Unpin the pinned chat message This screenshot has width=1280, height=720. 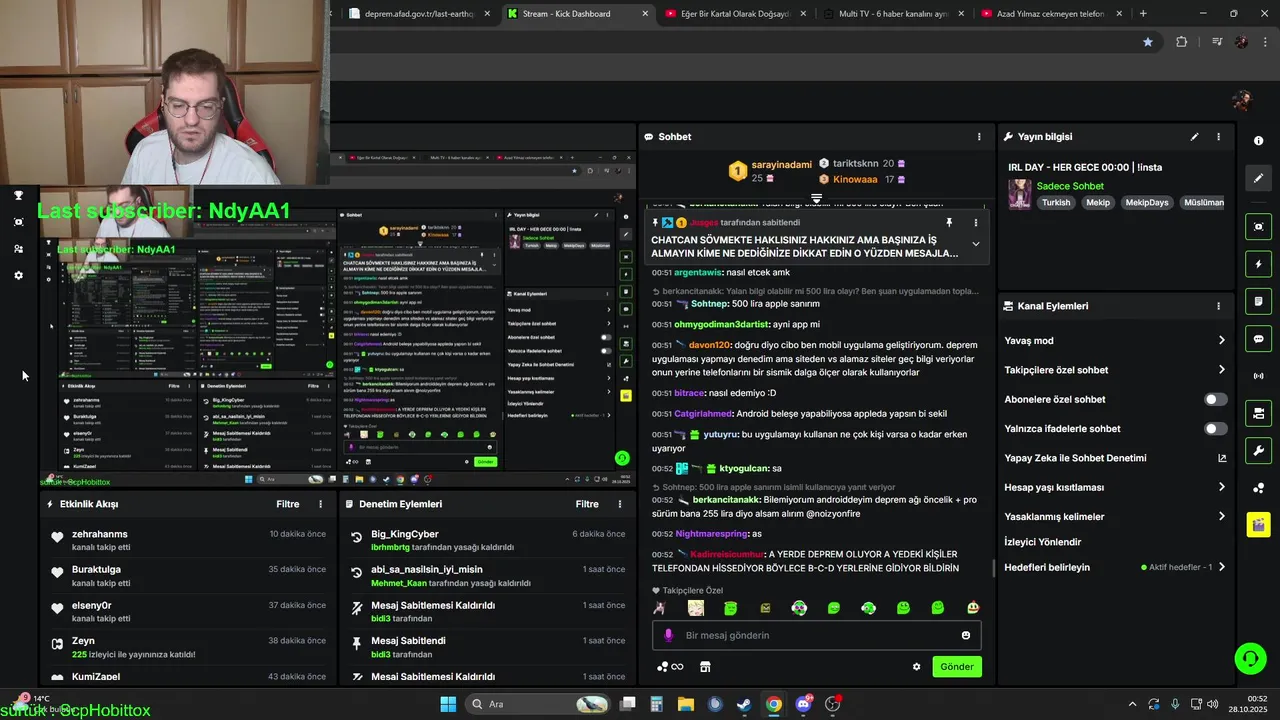click(949, 222)
